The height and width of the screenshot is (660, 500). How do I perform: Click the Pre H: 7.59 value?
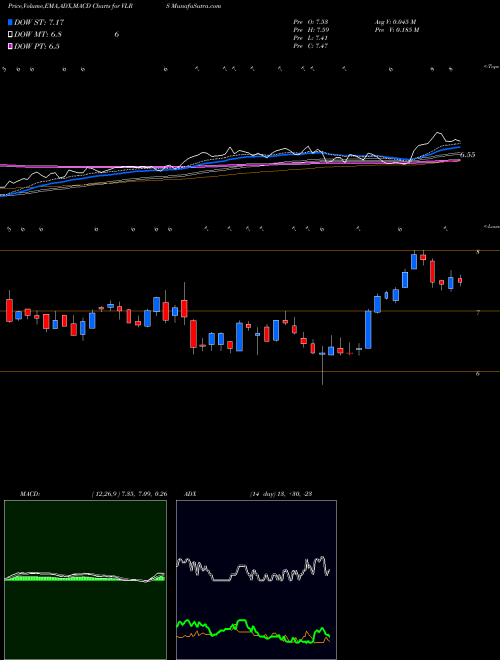coord(311,30)
